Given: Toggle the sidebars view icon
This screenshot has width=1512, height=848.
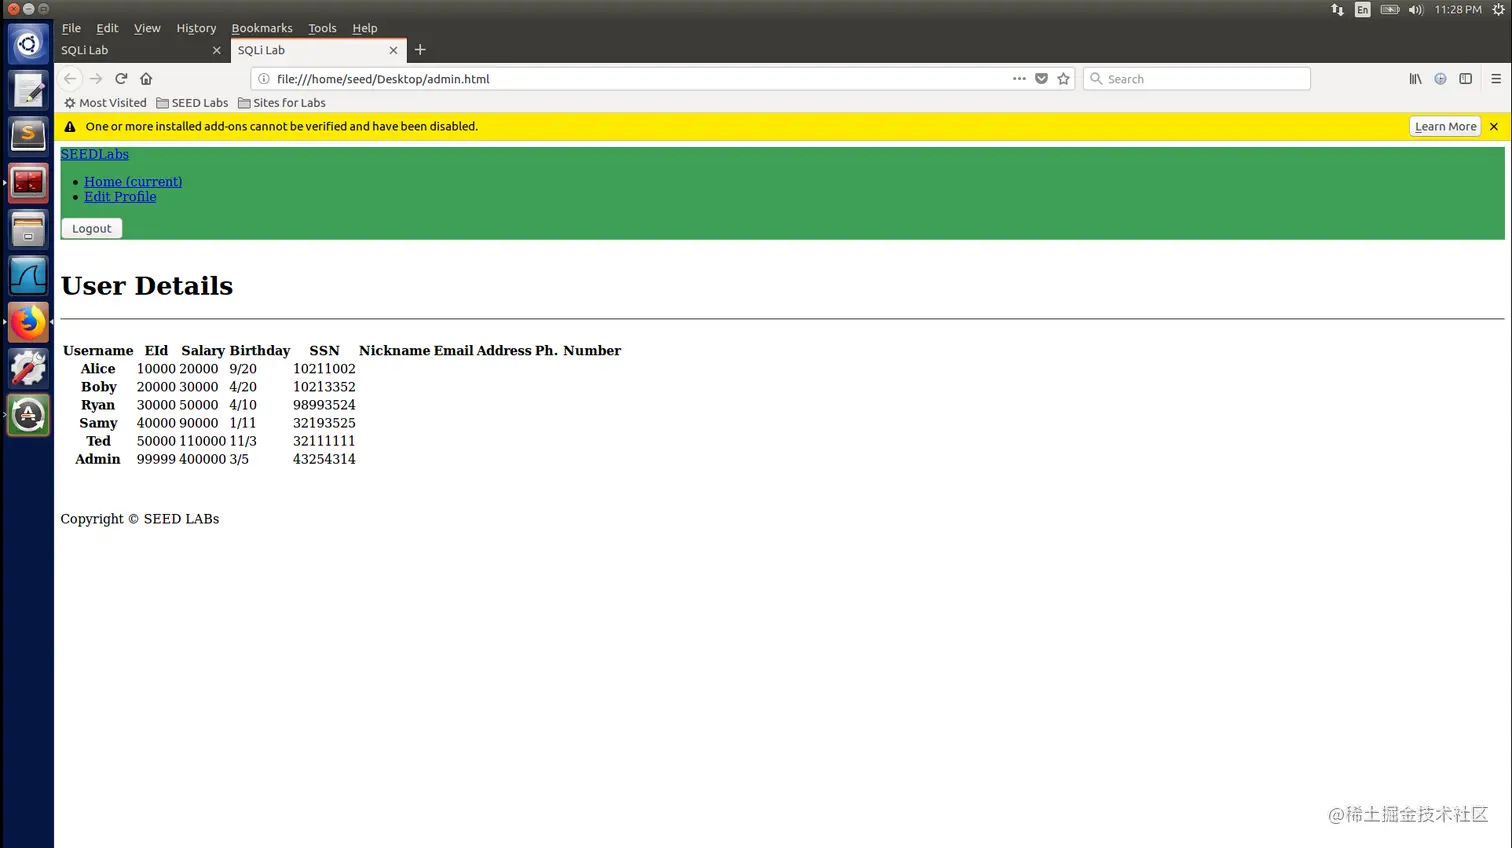Looking at the screenshot, I should coord(1465,79).
